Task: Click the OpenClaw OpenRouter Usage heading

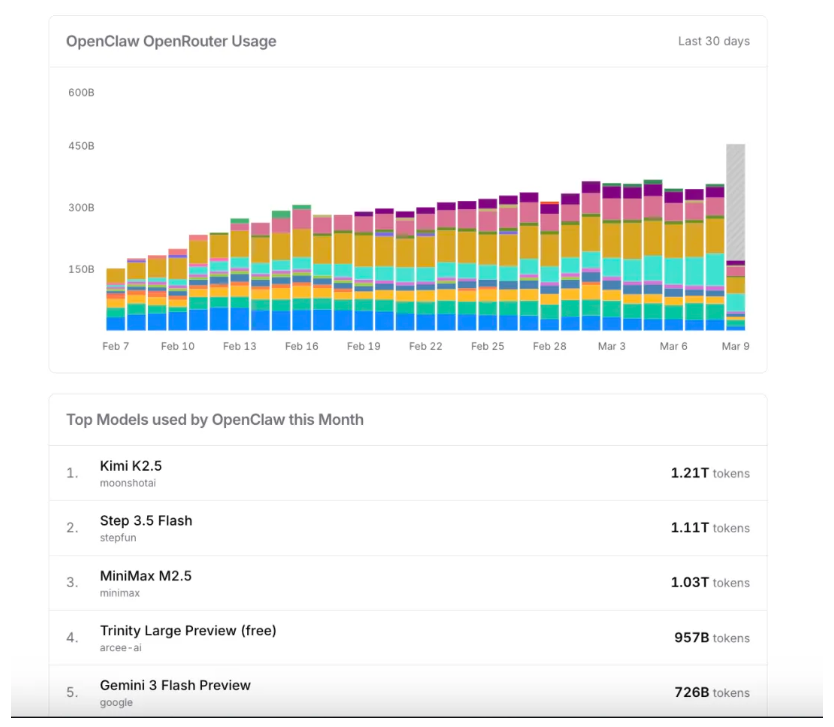Action: click(171, 41)
